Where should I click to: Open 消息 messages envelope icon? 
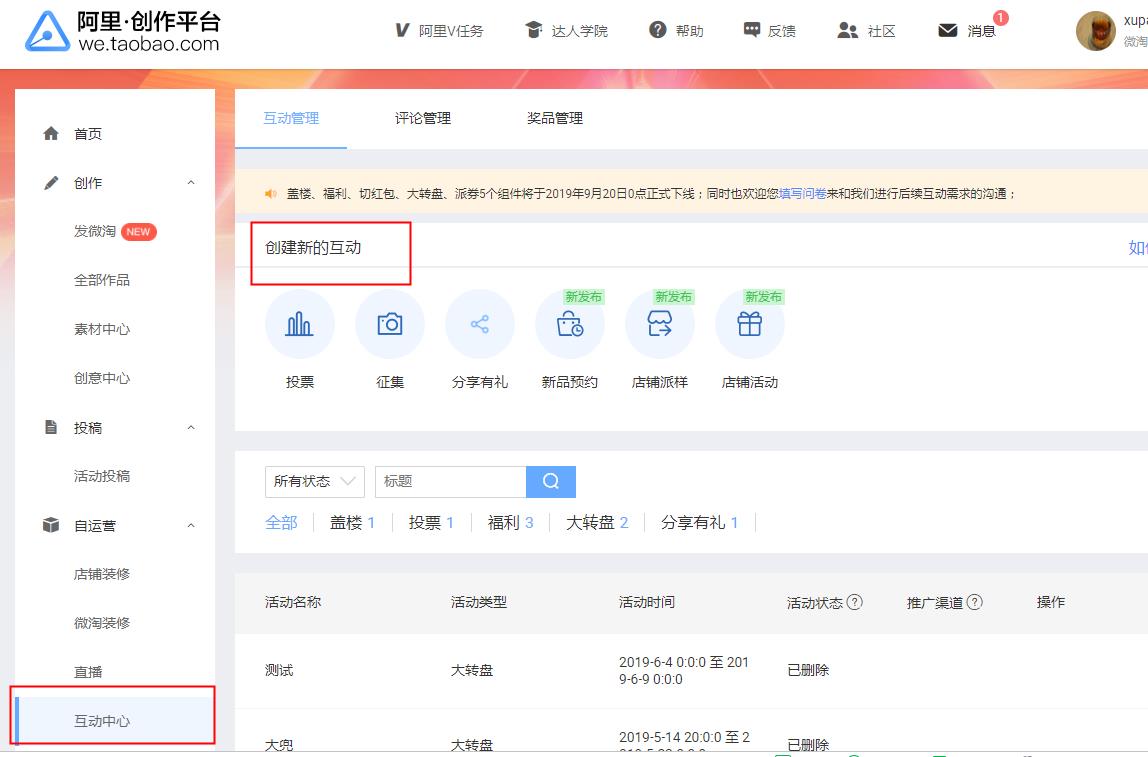pos(948,30)
